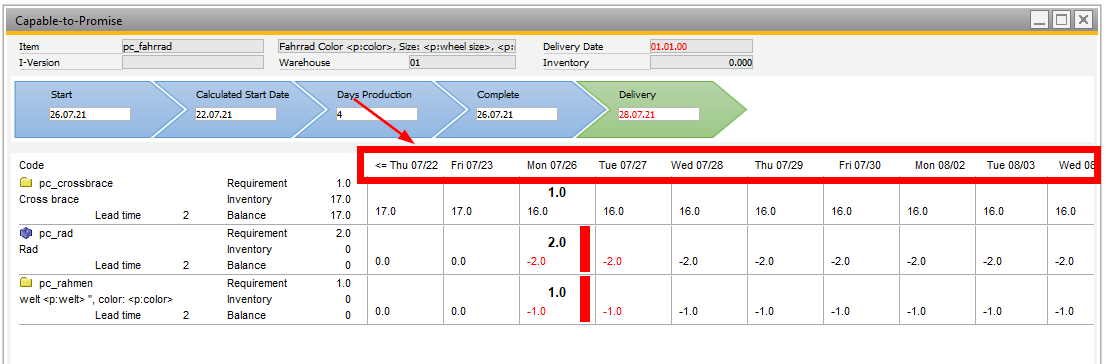Click the Delivery Date field 01.01.00
Viewport: 1105px width, 364px height.
tap(701, 46)
